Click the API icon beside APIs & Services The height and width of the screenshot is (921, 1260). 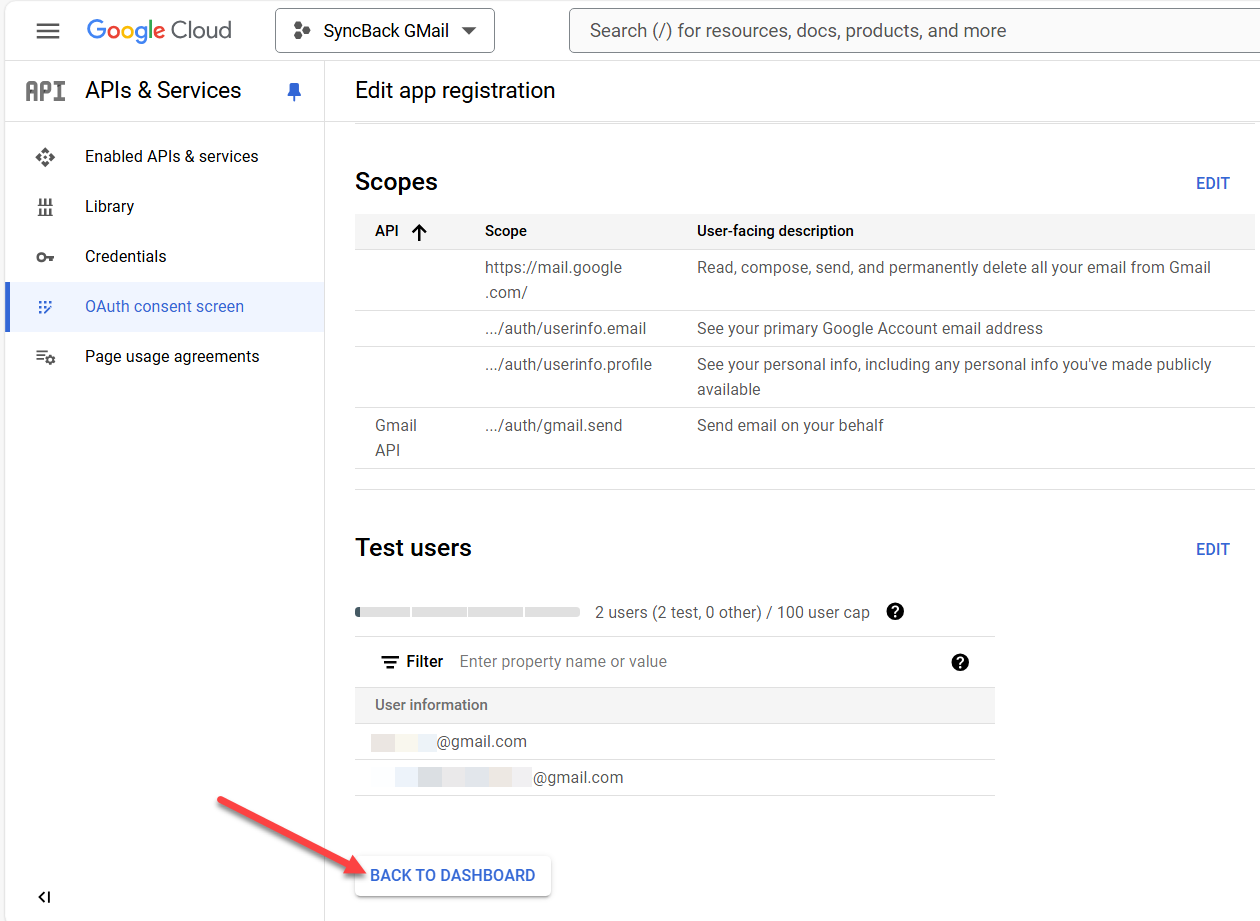[x=45, y=91]
